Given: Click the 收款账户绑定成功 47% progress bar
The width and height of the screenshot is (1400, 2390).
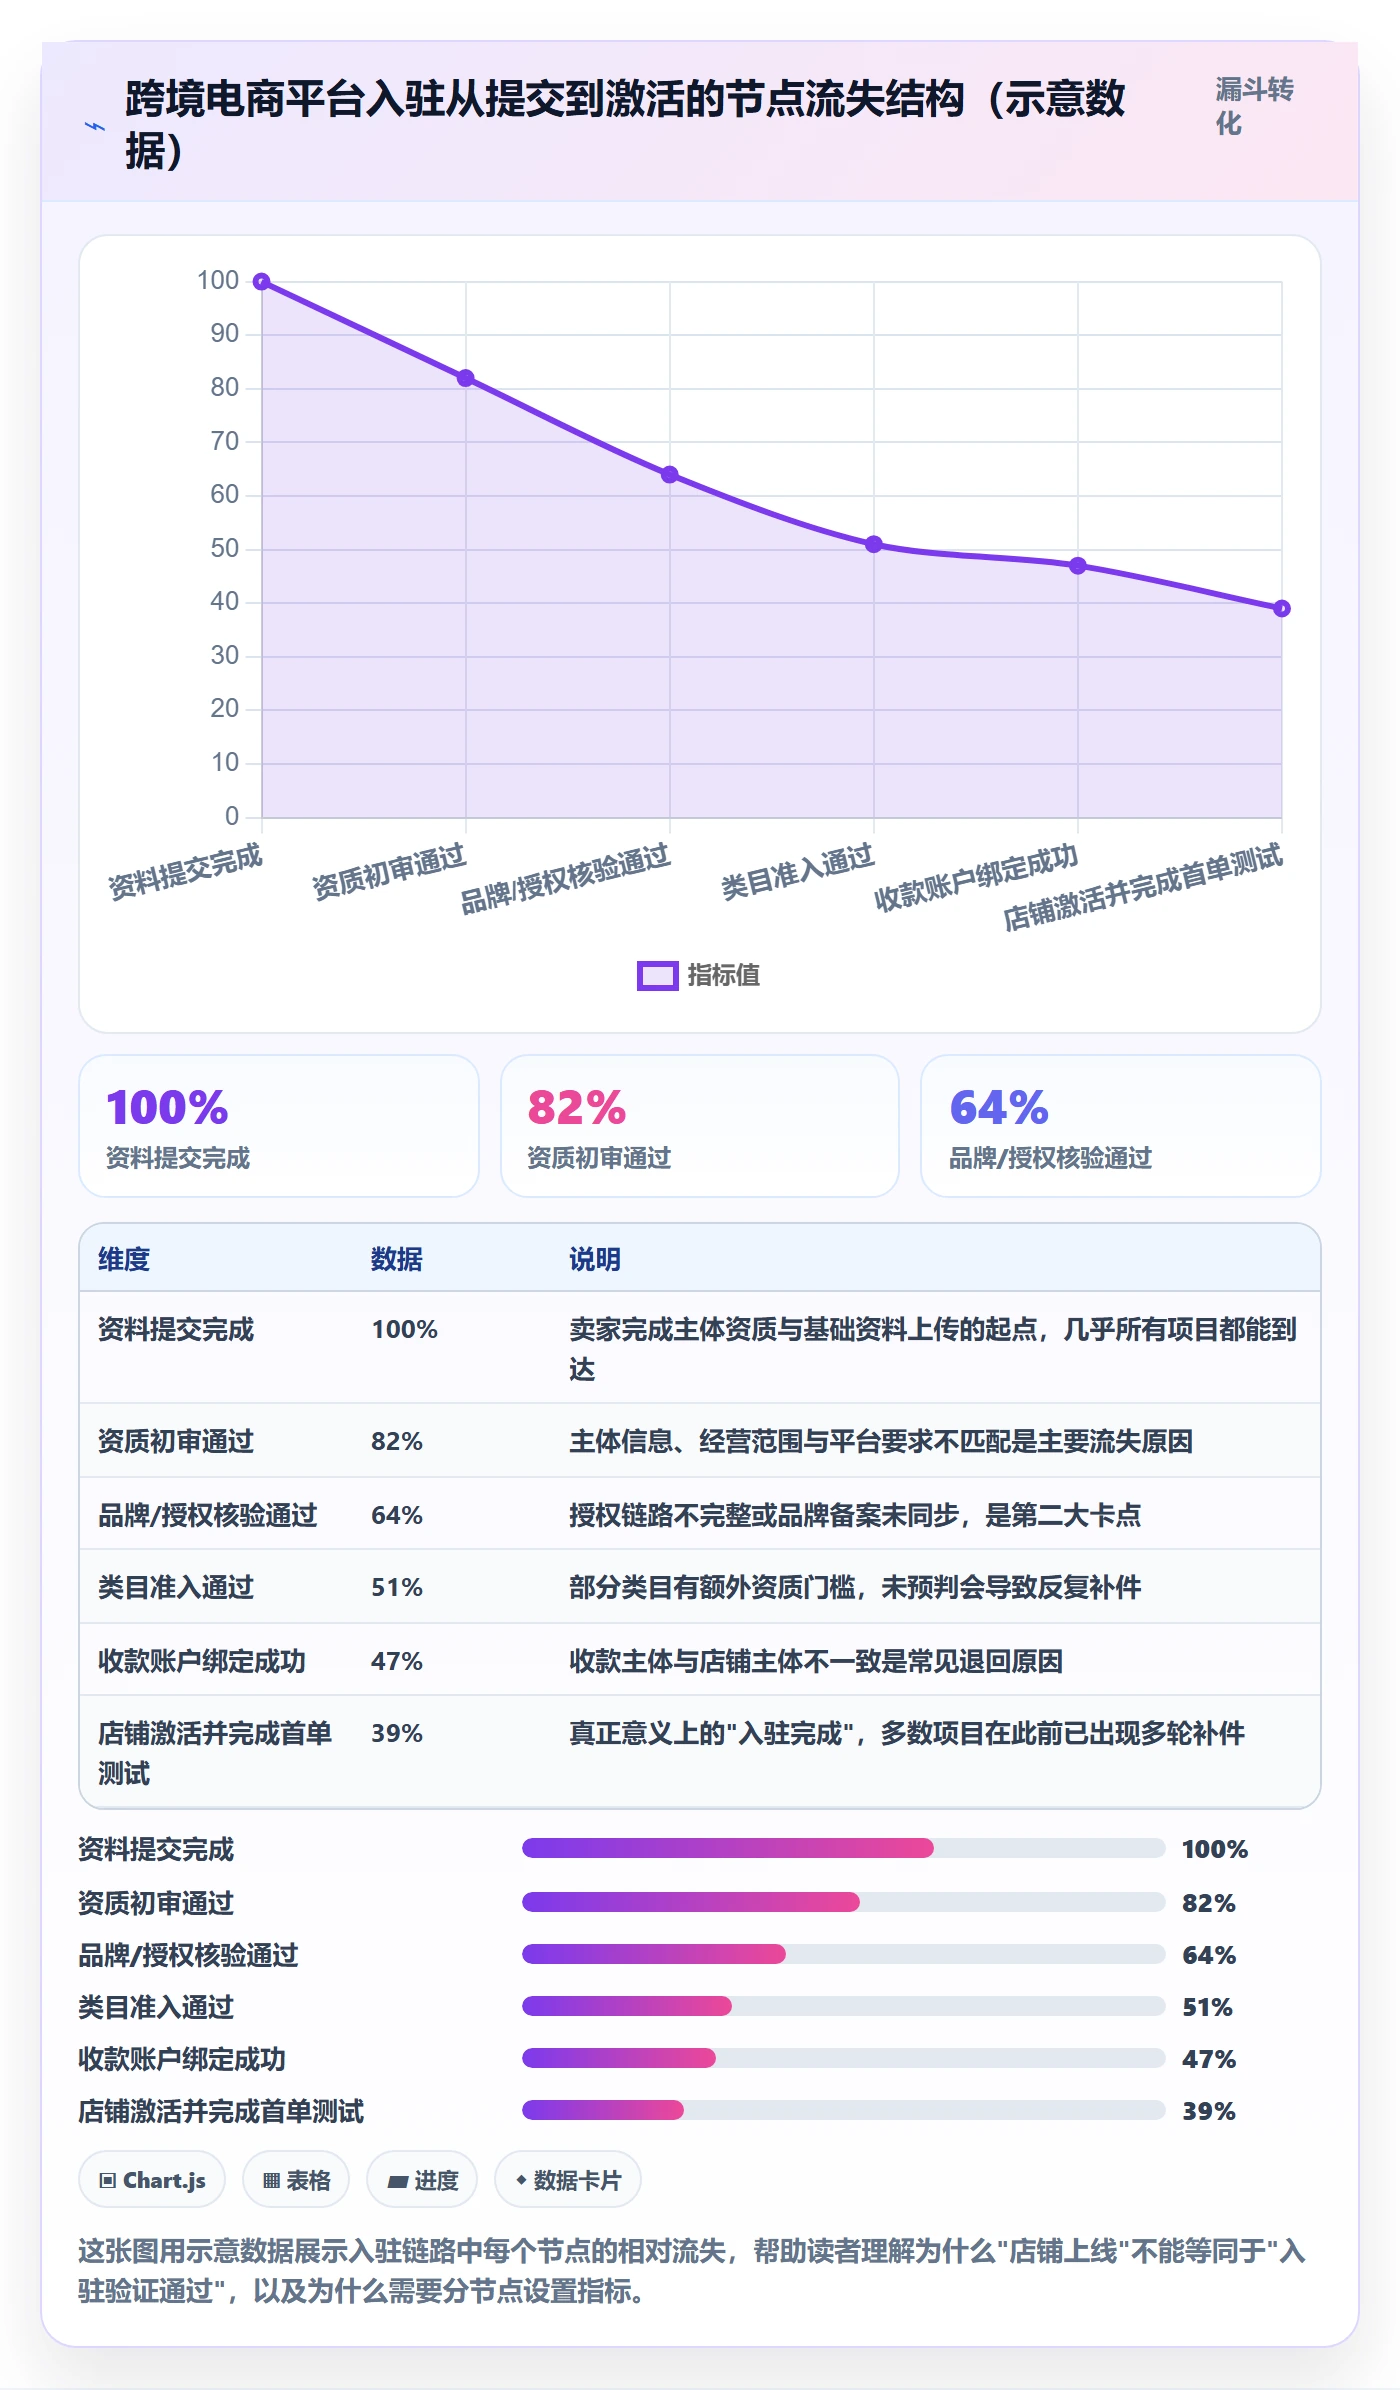Looking at the screenshot, I should point(843,2058).
